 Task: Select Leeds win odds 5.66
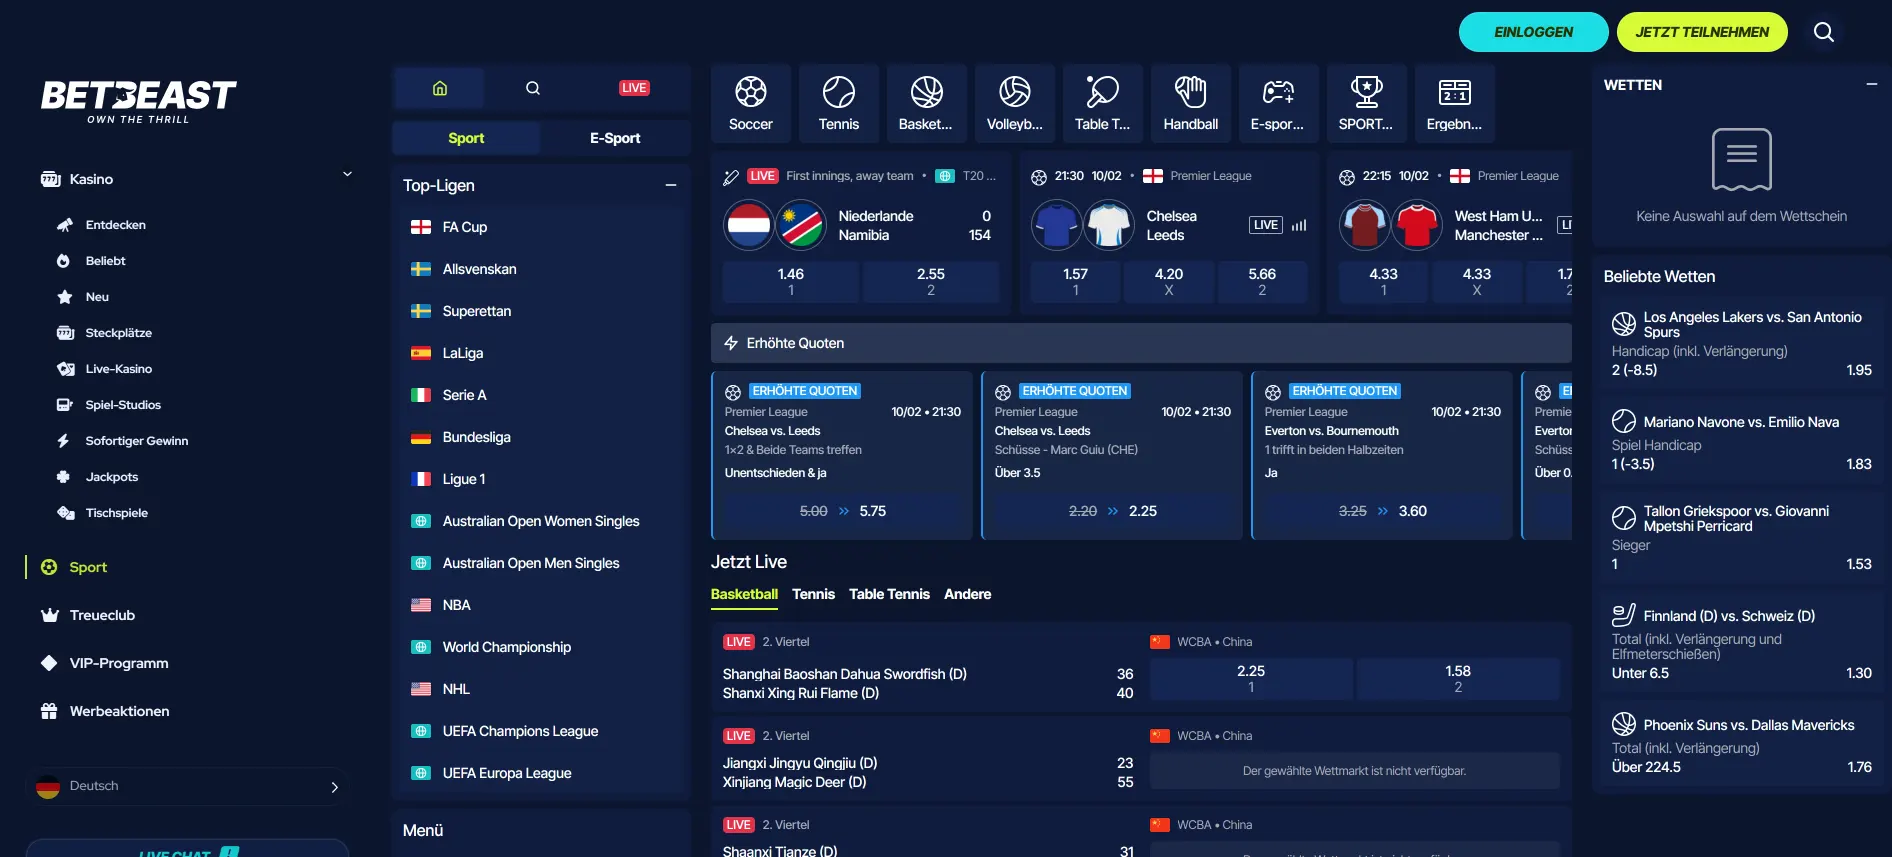point(1262,281)
